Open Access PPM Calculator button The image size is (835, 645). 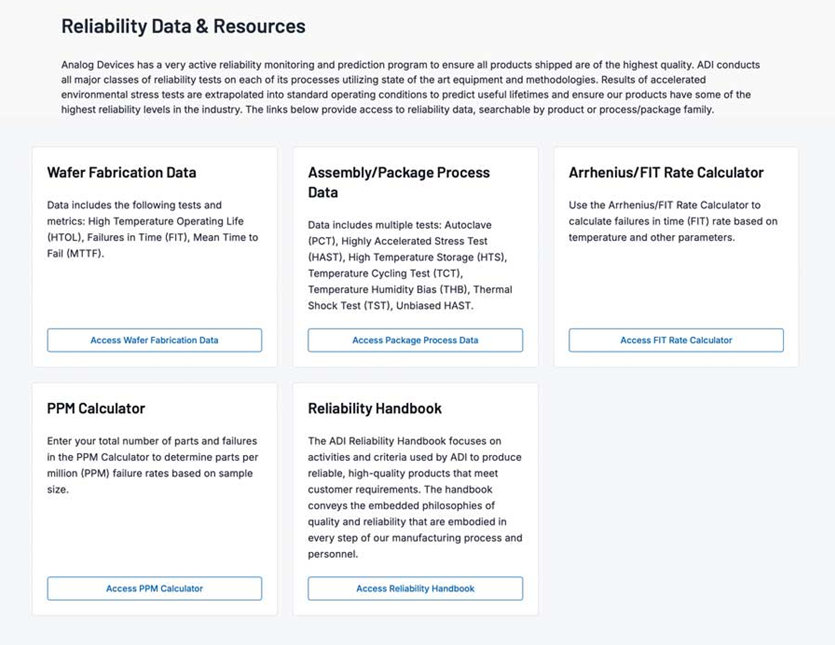click(154, 588)
